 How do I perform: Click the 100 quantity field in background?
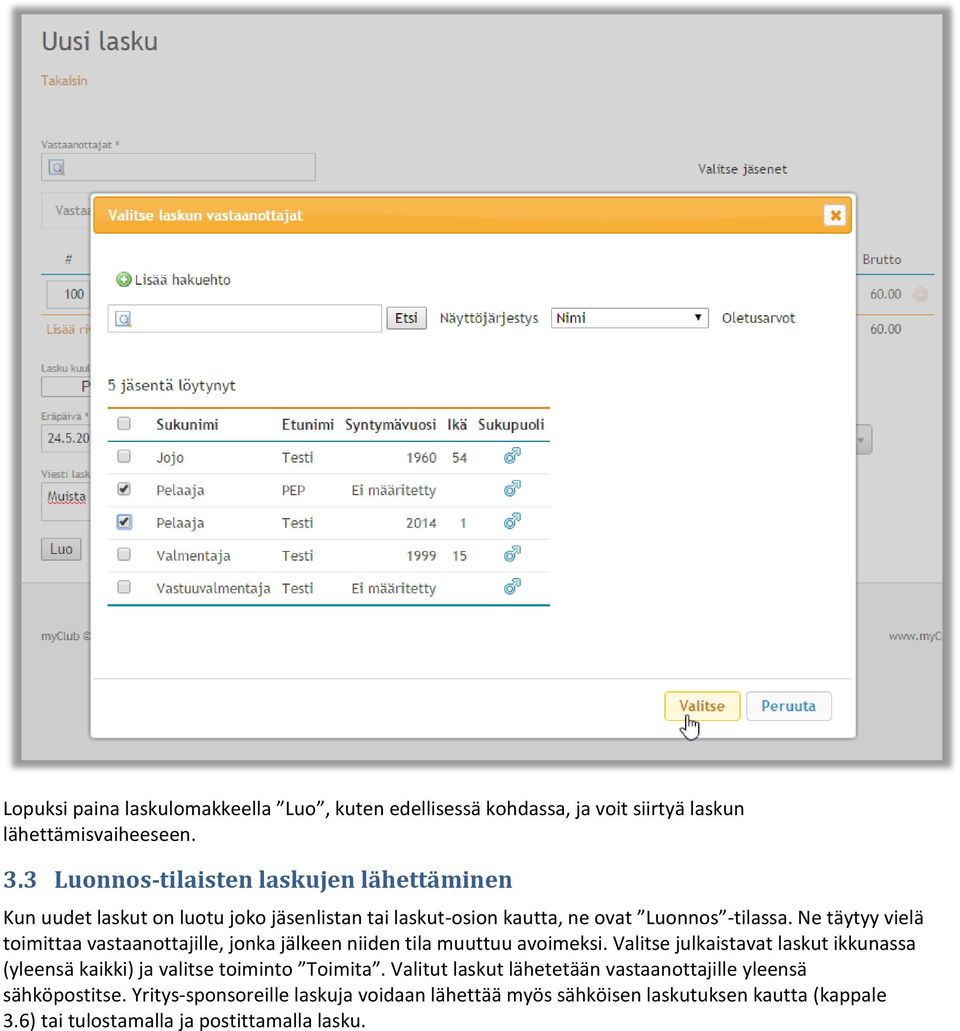68,294
